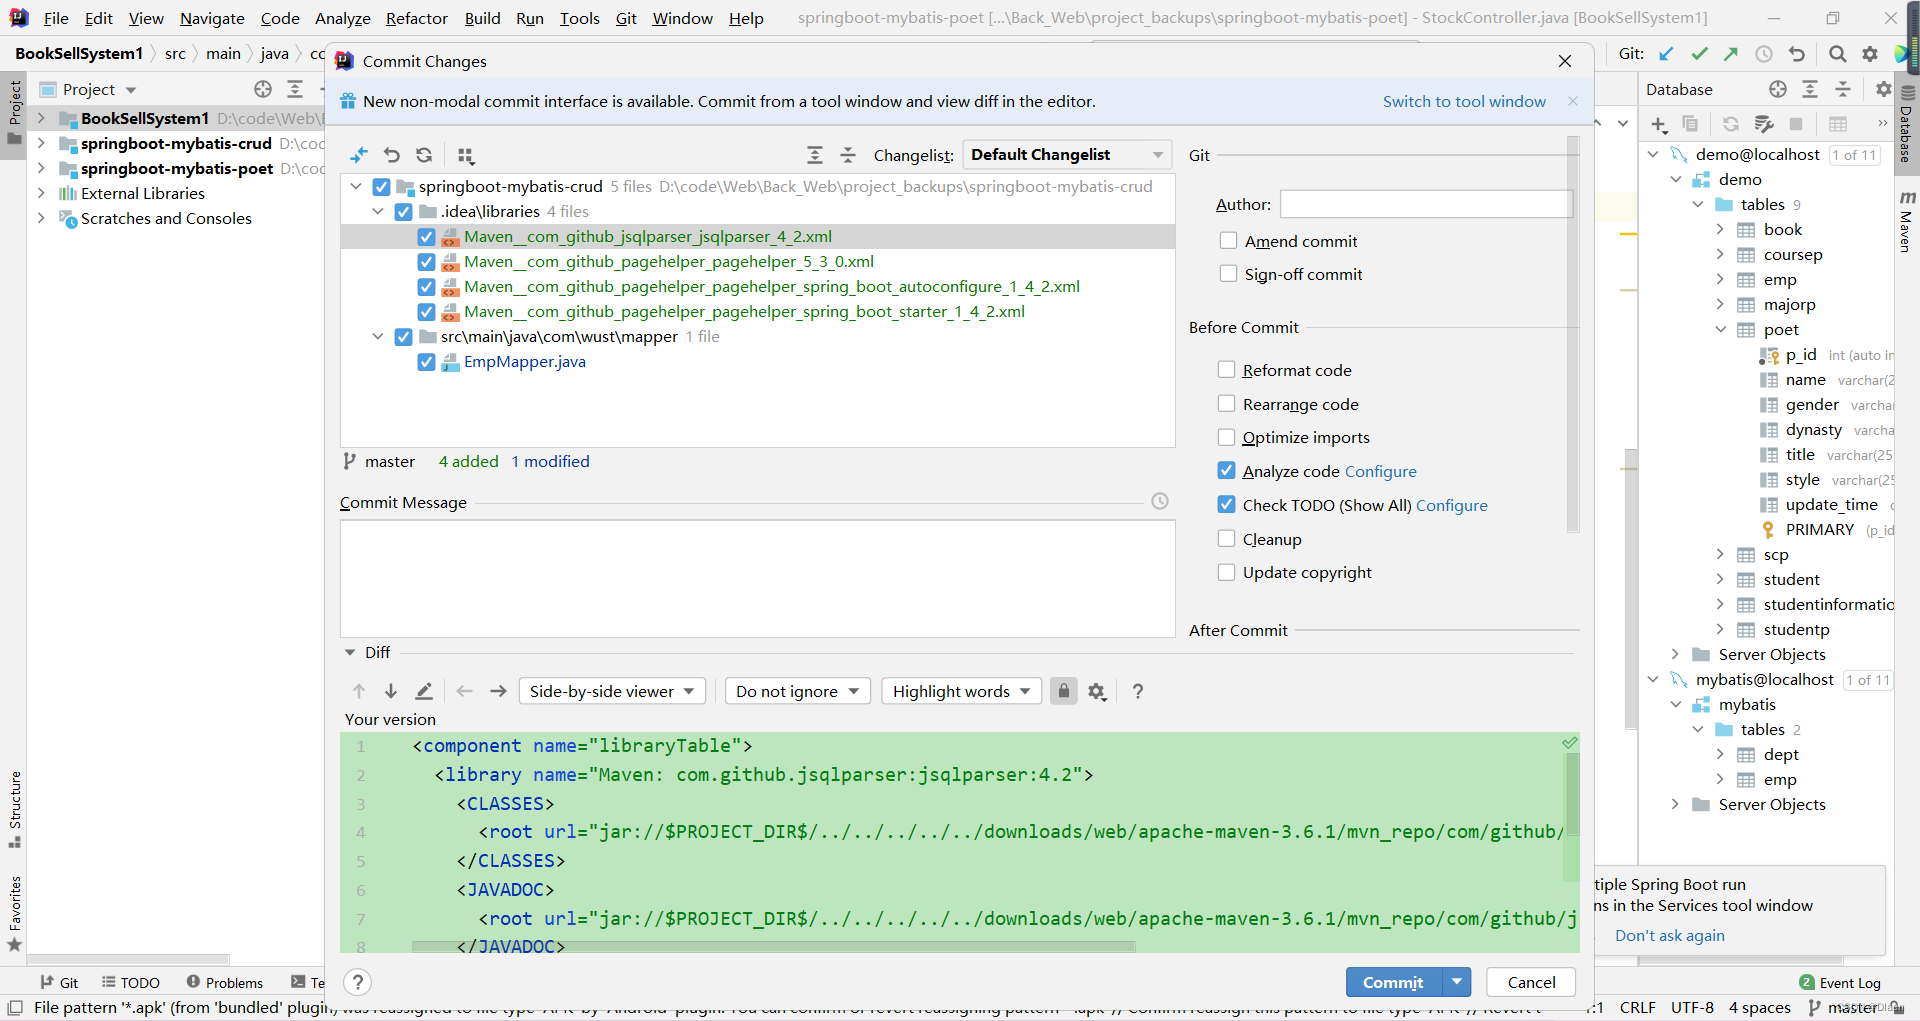This screenshot has height=1021, width=1920.
Task: Click horizontal scrollbar in Diff viewer
Action: (773, 946)
